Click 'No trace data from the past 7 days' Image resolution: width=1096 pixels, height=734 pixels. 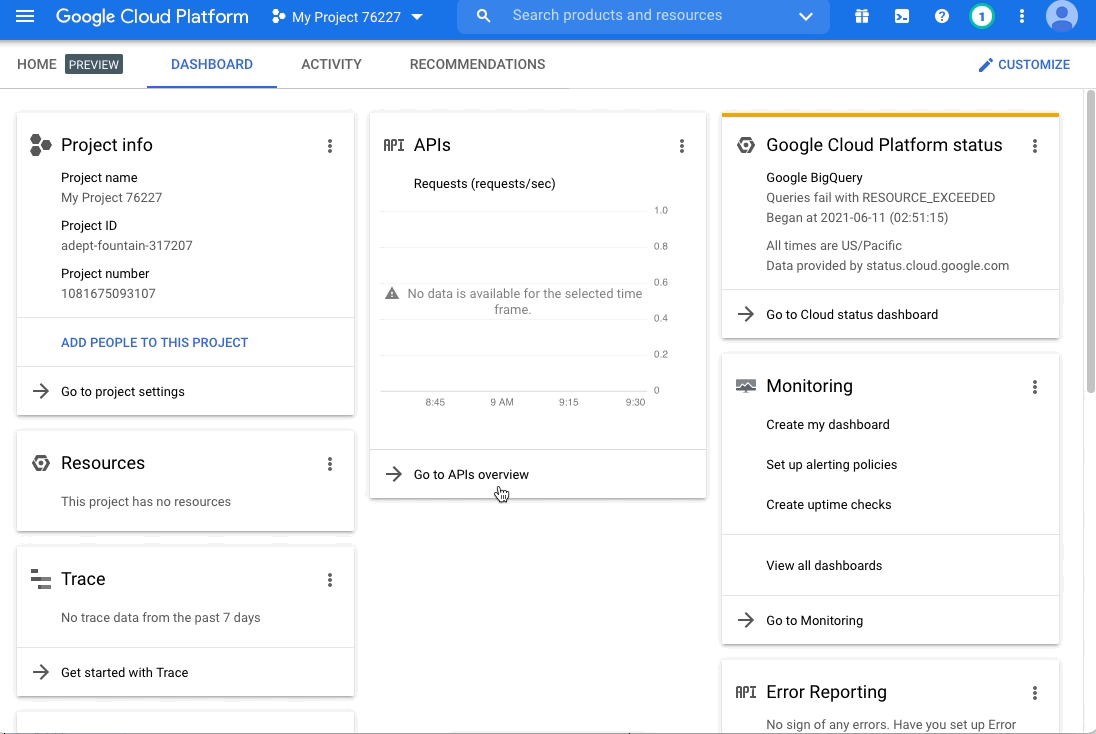[x=160, y=617]
